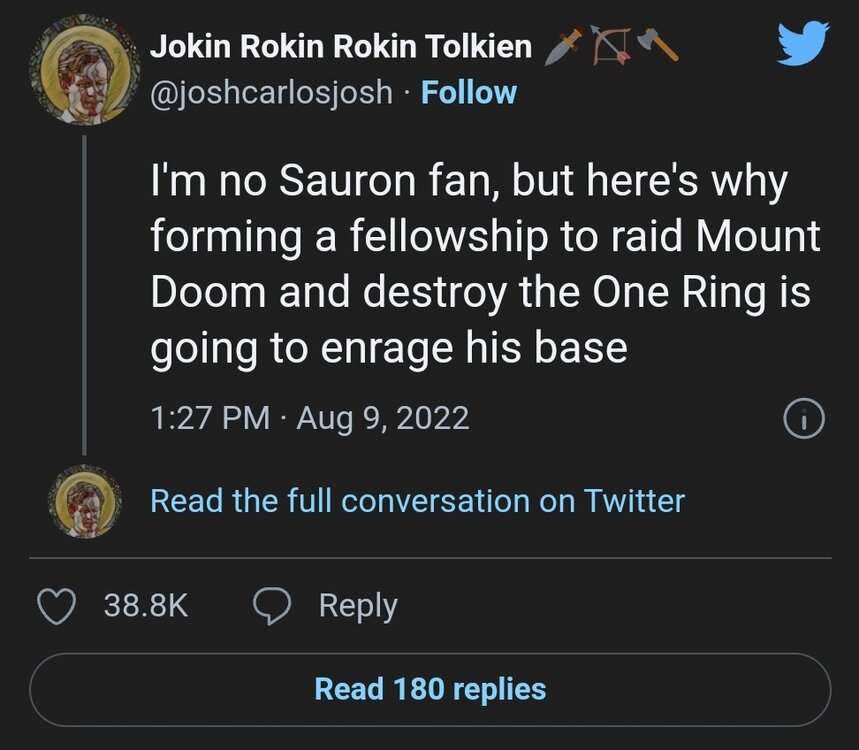Click the Twitter bird logo
The width and height of the screenshot is (859, 750).
coord(803,45)
